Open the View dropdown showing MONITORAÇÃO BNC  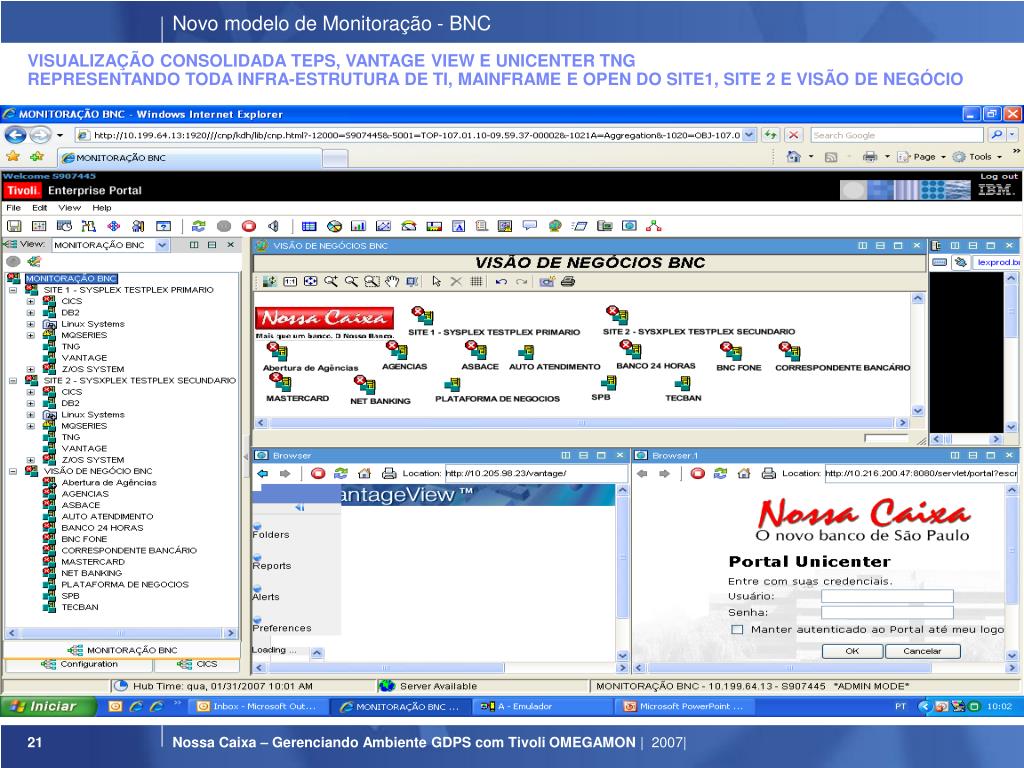click(x=162, y=246)
